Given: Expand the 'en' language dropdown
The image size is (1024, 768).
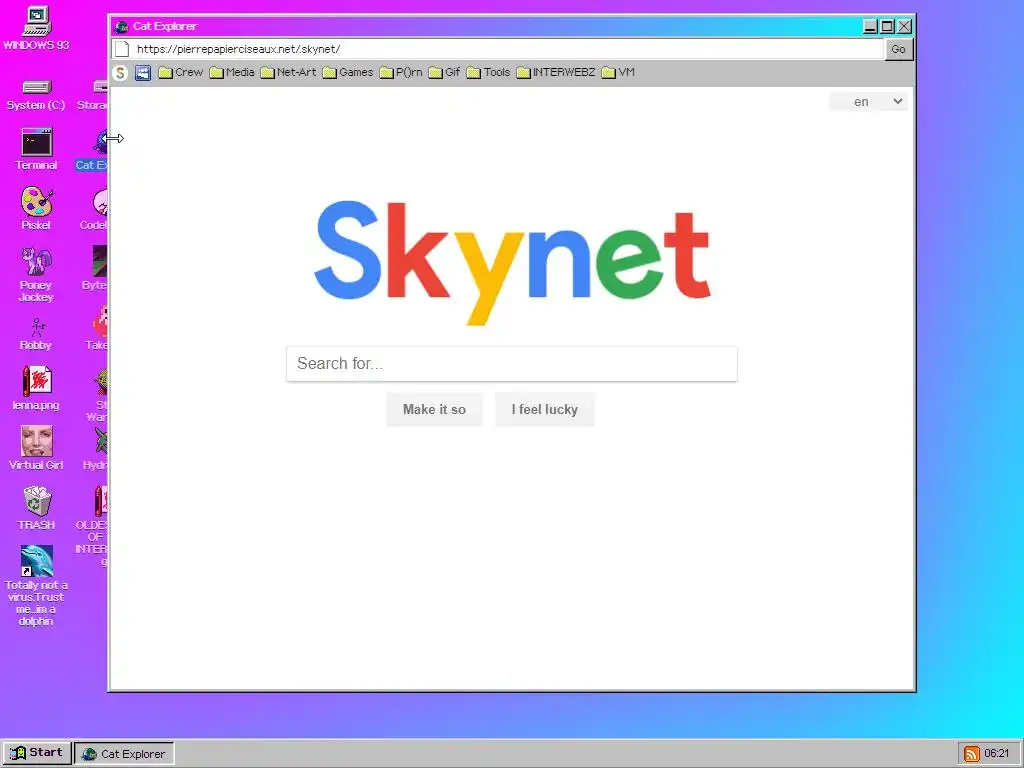Looking at the screenshot, I should tap(869, 102).
